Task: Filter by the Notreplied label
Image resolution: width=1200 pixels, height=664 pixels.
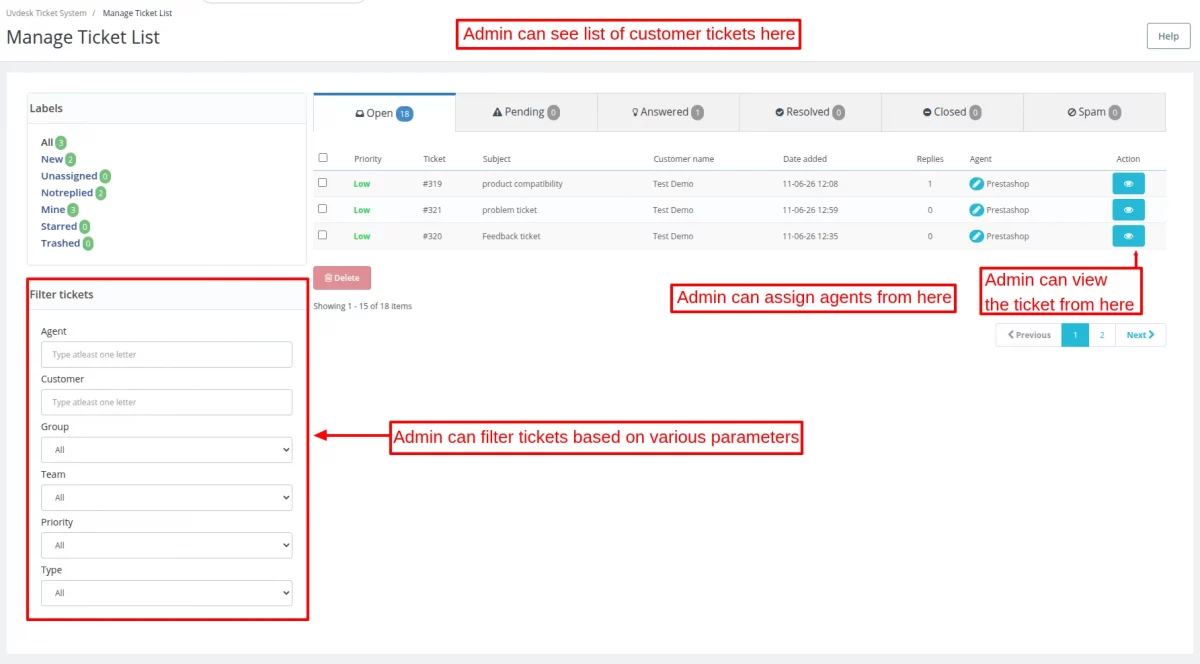Action: click(x=67, y=193)
